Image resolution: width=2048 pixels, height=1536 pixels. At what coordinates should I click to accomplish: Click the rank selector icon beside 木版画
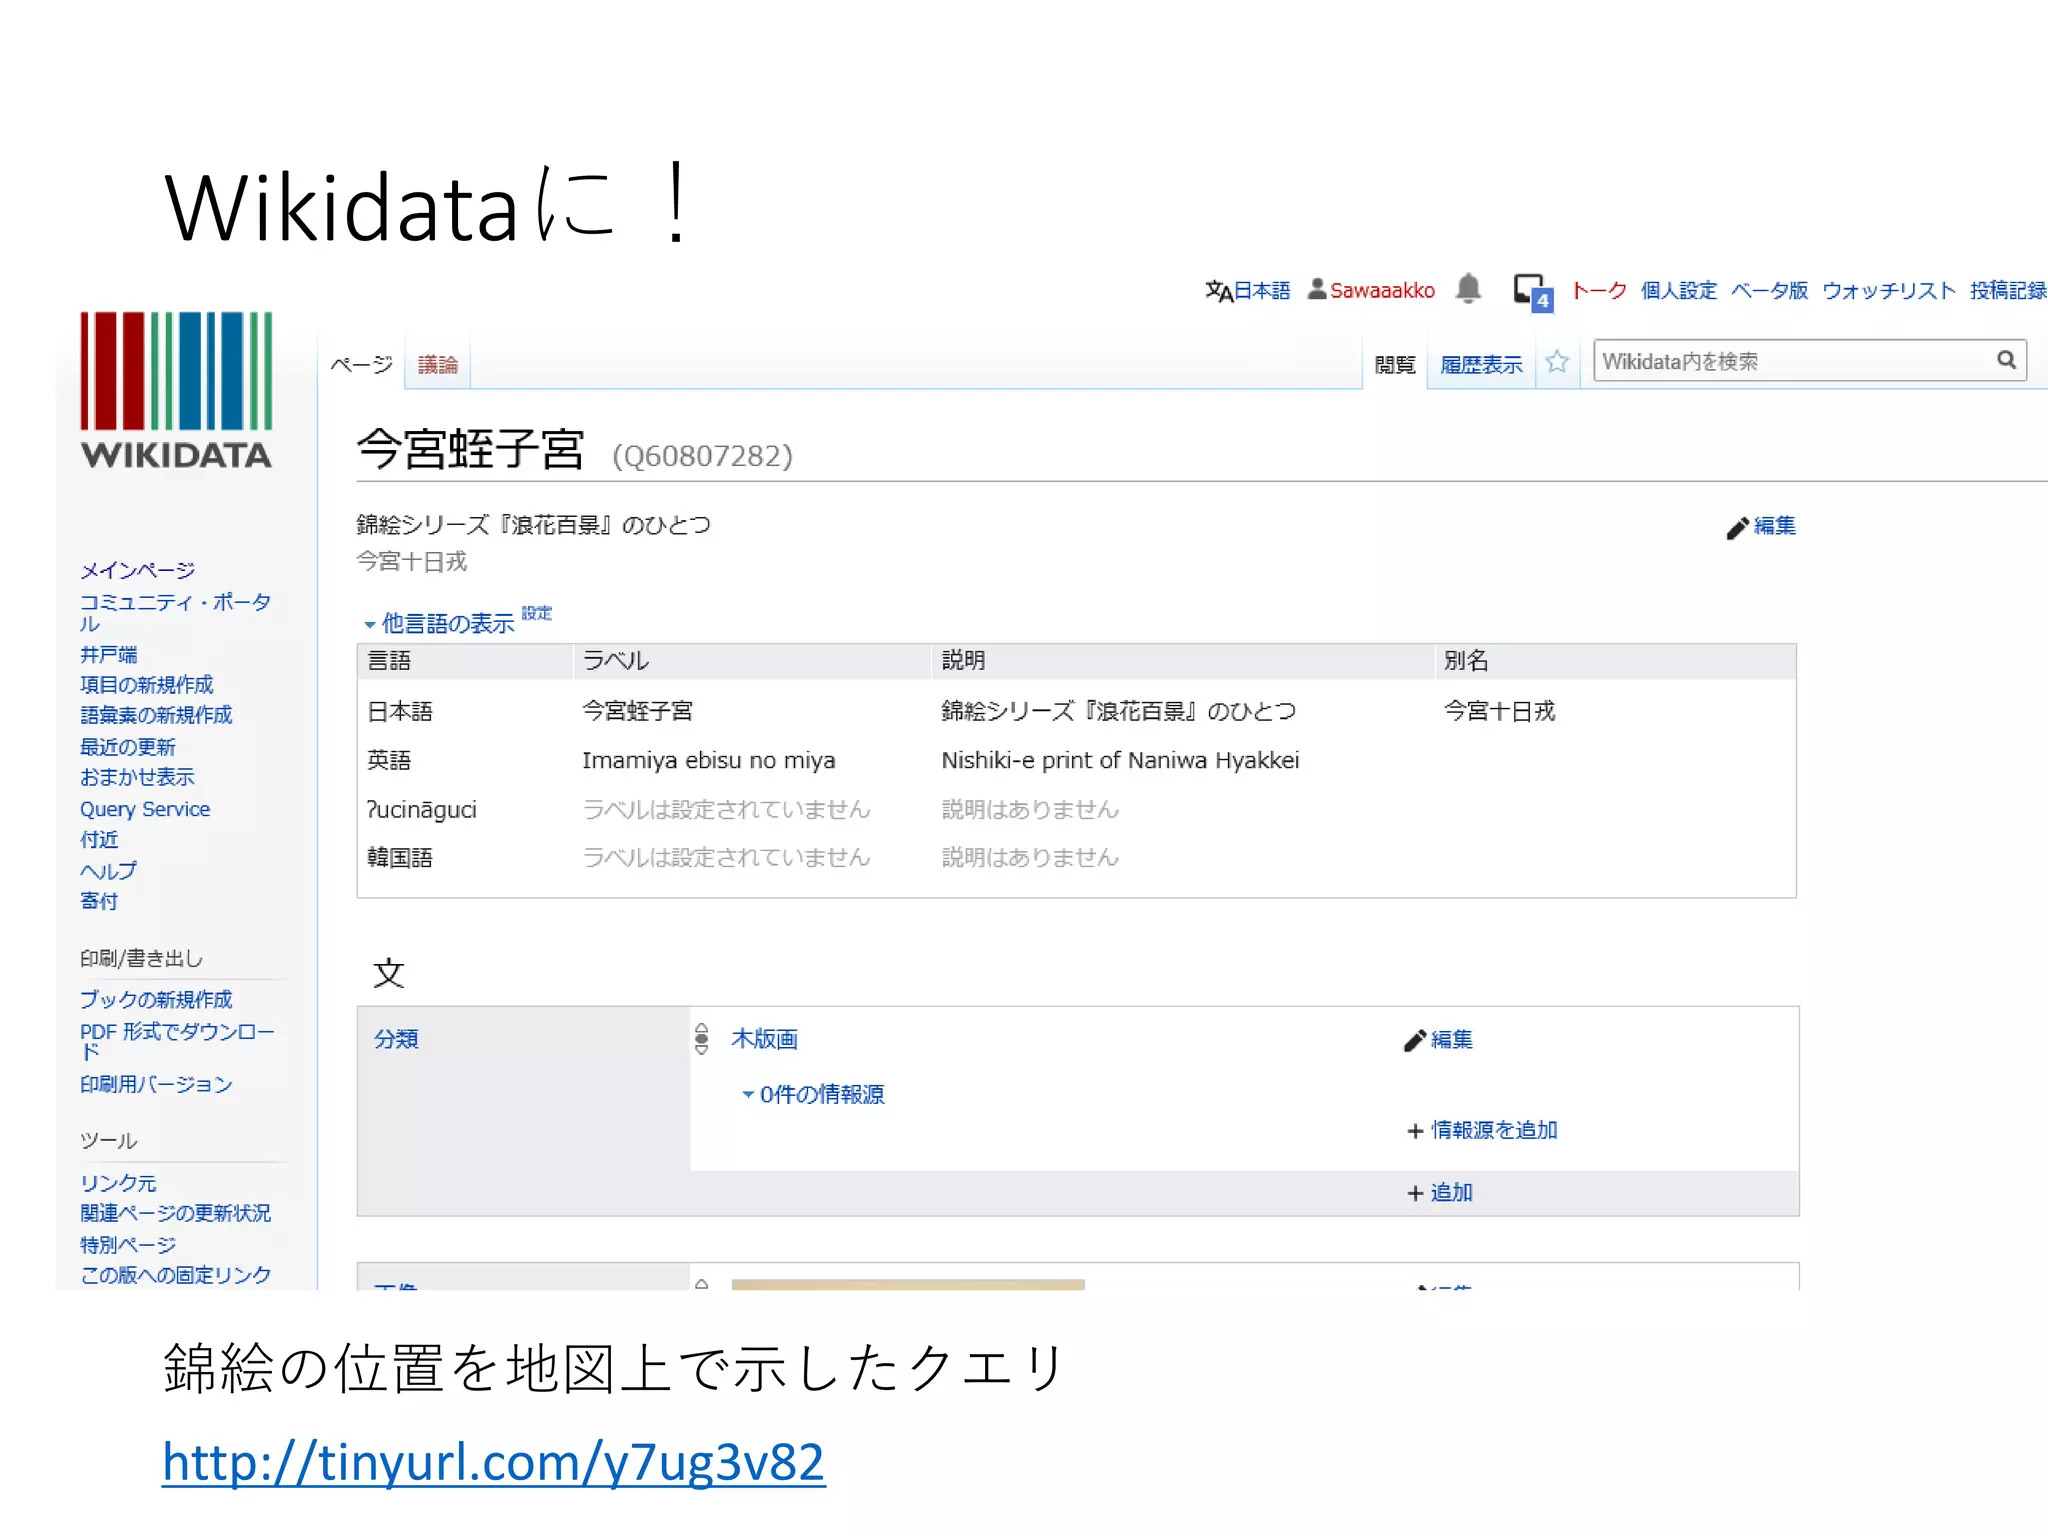click(702, 1038)
